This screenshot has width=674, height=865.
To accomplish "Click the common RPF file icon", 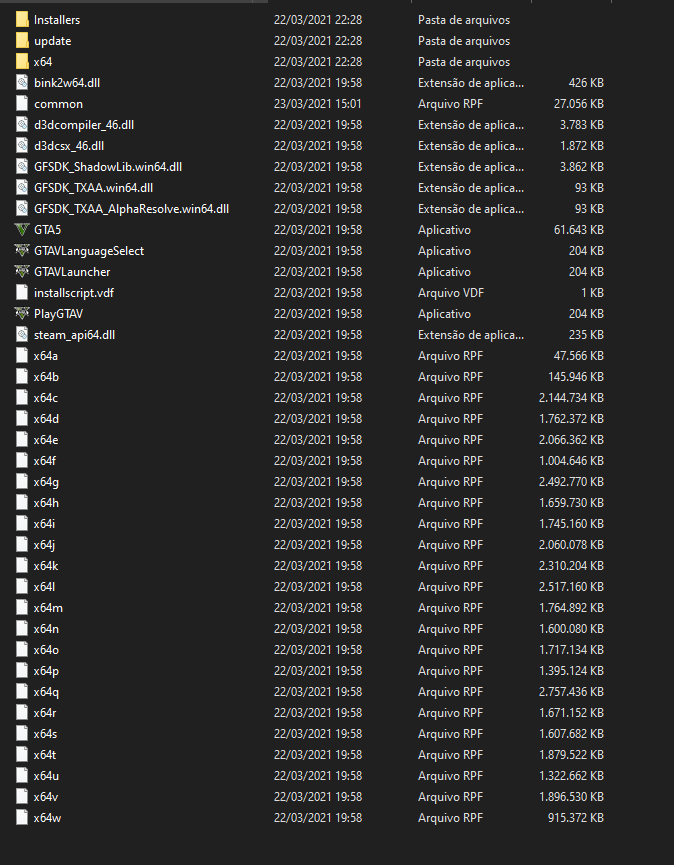I will (x=22, y=104).
